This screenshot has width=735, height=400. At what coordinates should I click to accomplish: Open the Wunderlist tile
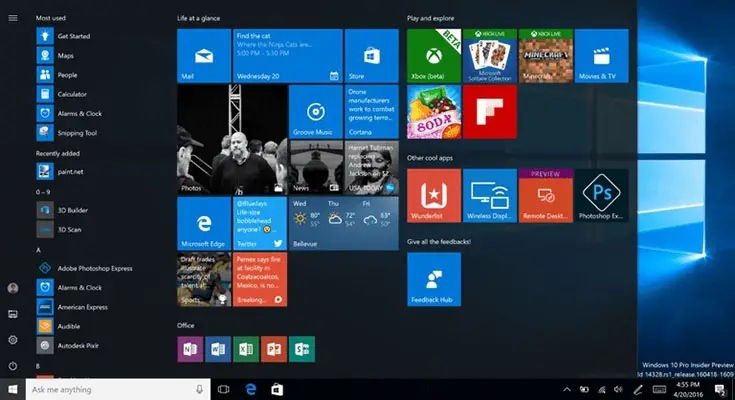tap(434, 196)
